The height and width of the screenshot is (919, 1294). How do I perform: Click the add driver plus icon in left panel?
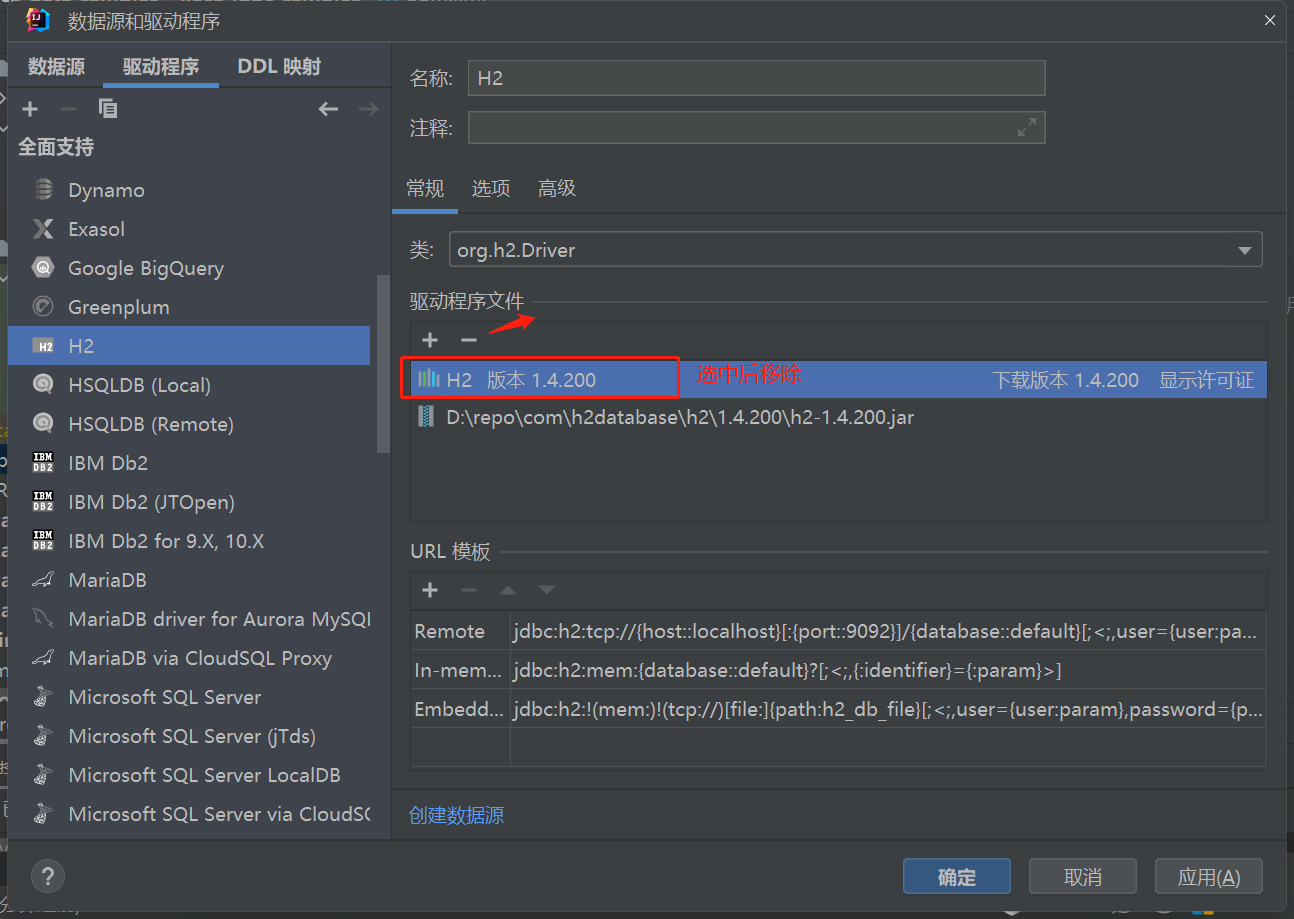coord(30,109)
